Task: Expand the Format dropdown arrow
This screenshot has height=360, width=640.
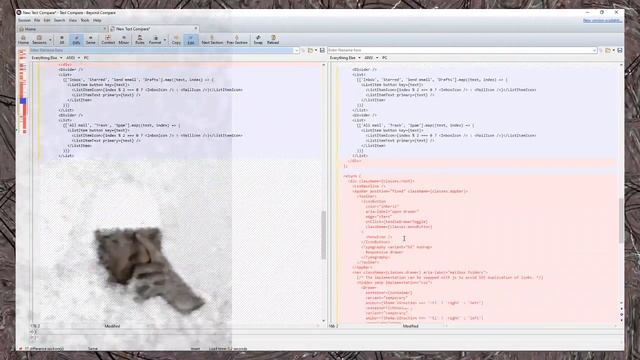Action: tap(165, 40)
